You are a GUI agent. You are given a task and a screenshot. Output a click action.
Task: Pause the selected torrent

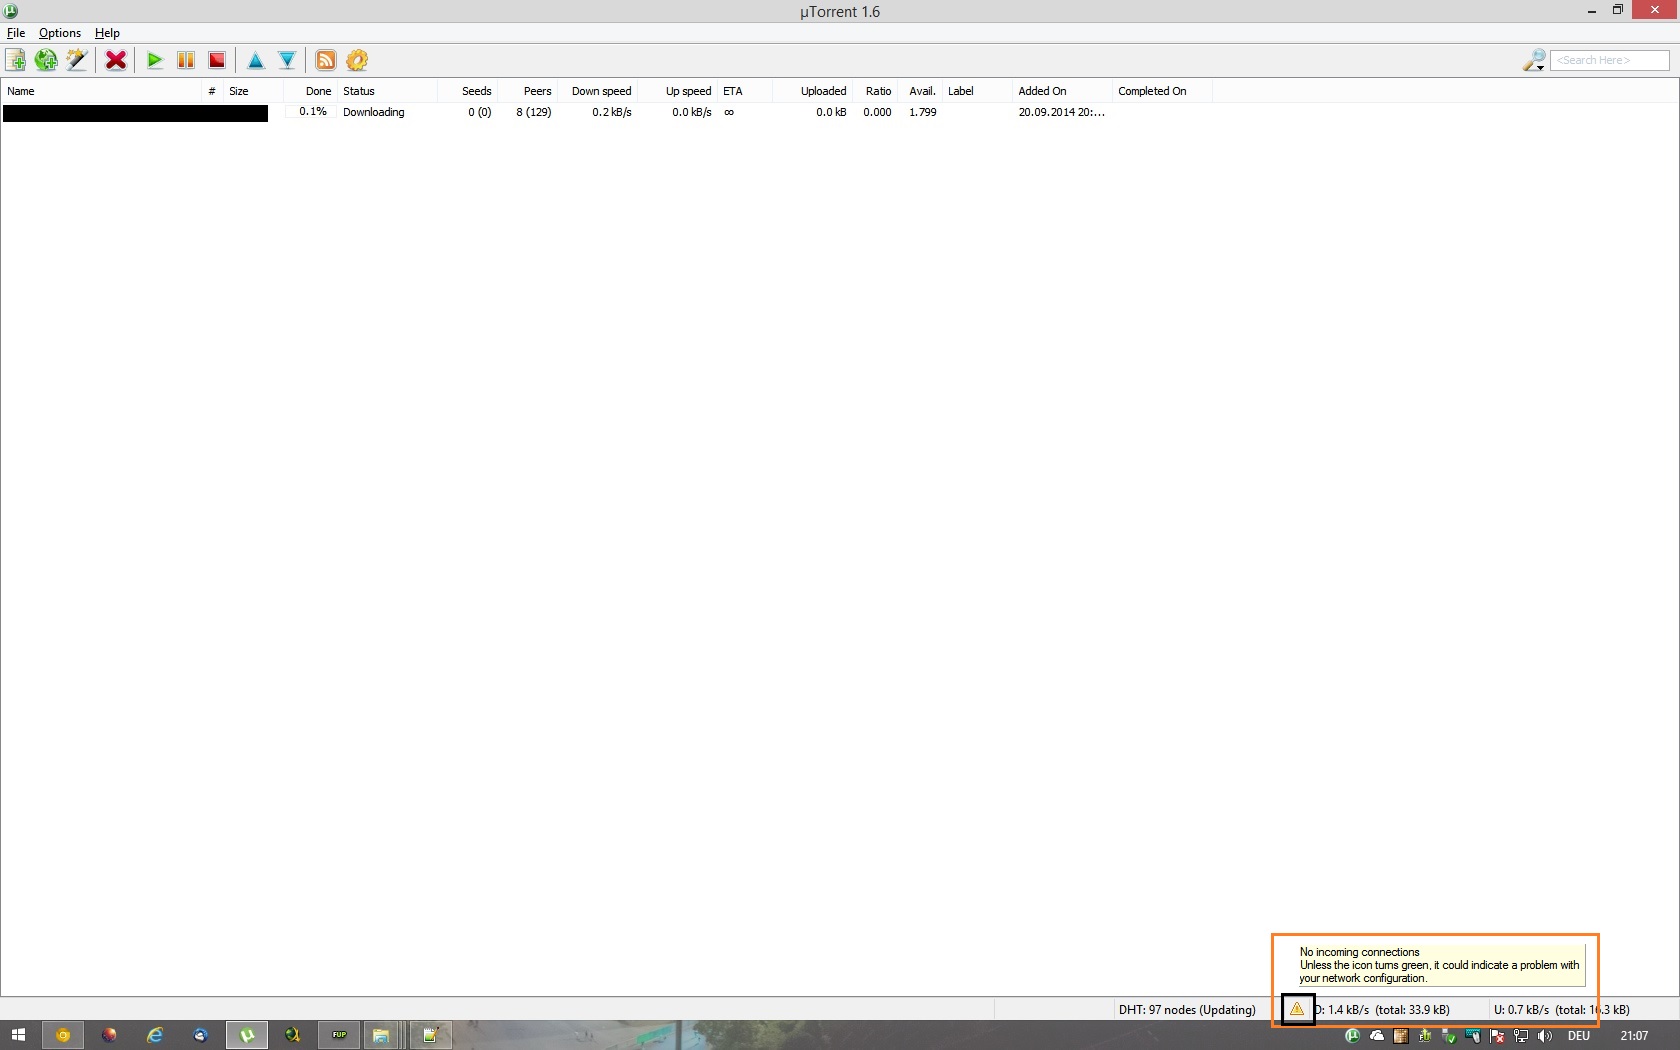186,60
